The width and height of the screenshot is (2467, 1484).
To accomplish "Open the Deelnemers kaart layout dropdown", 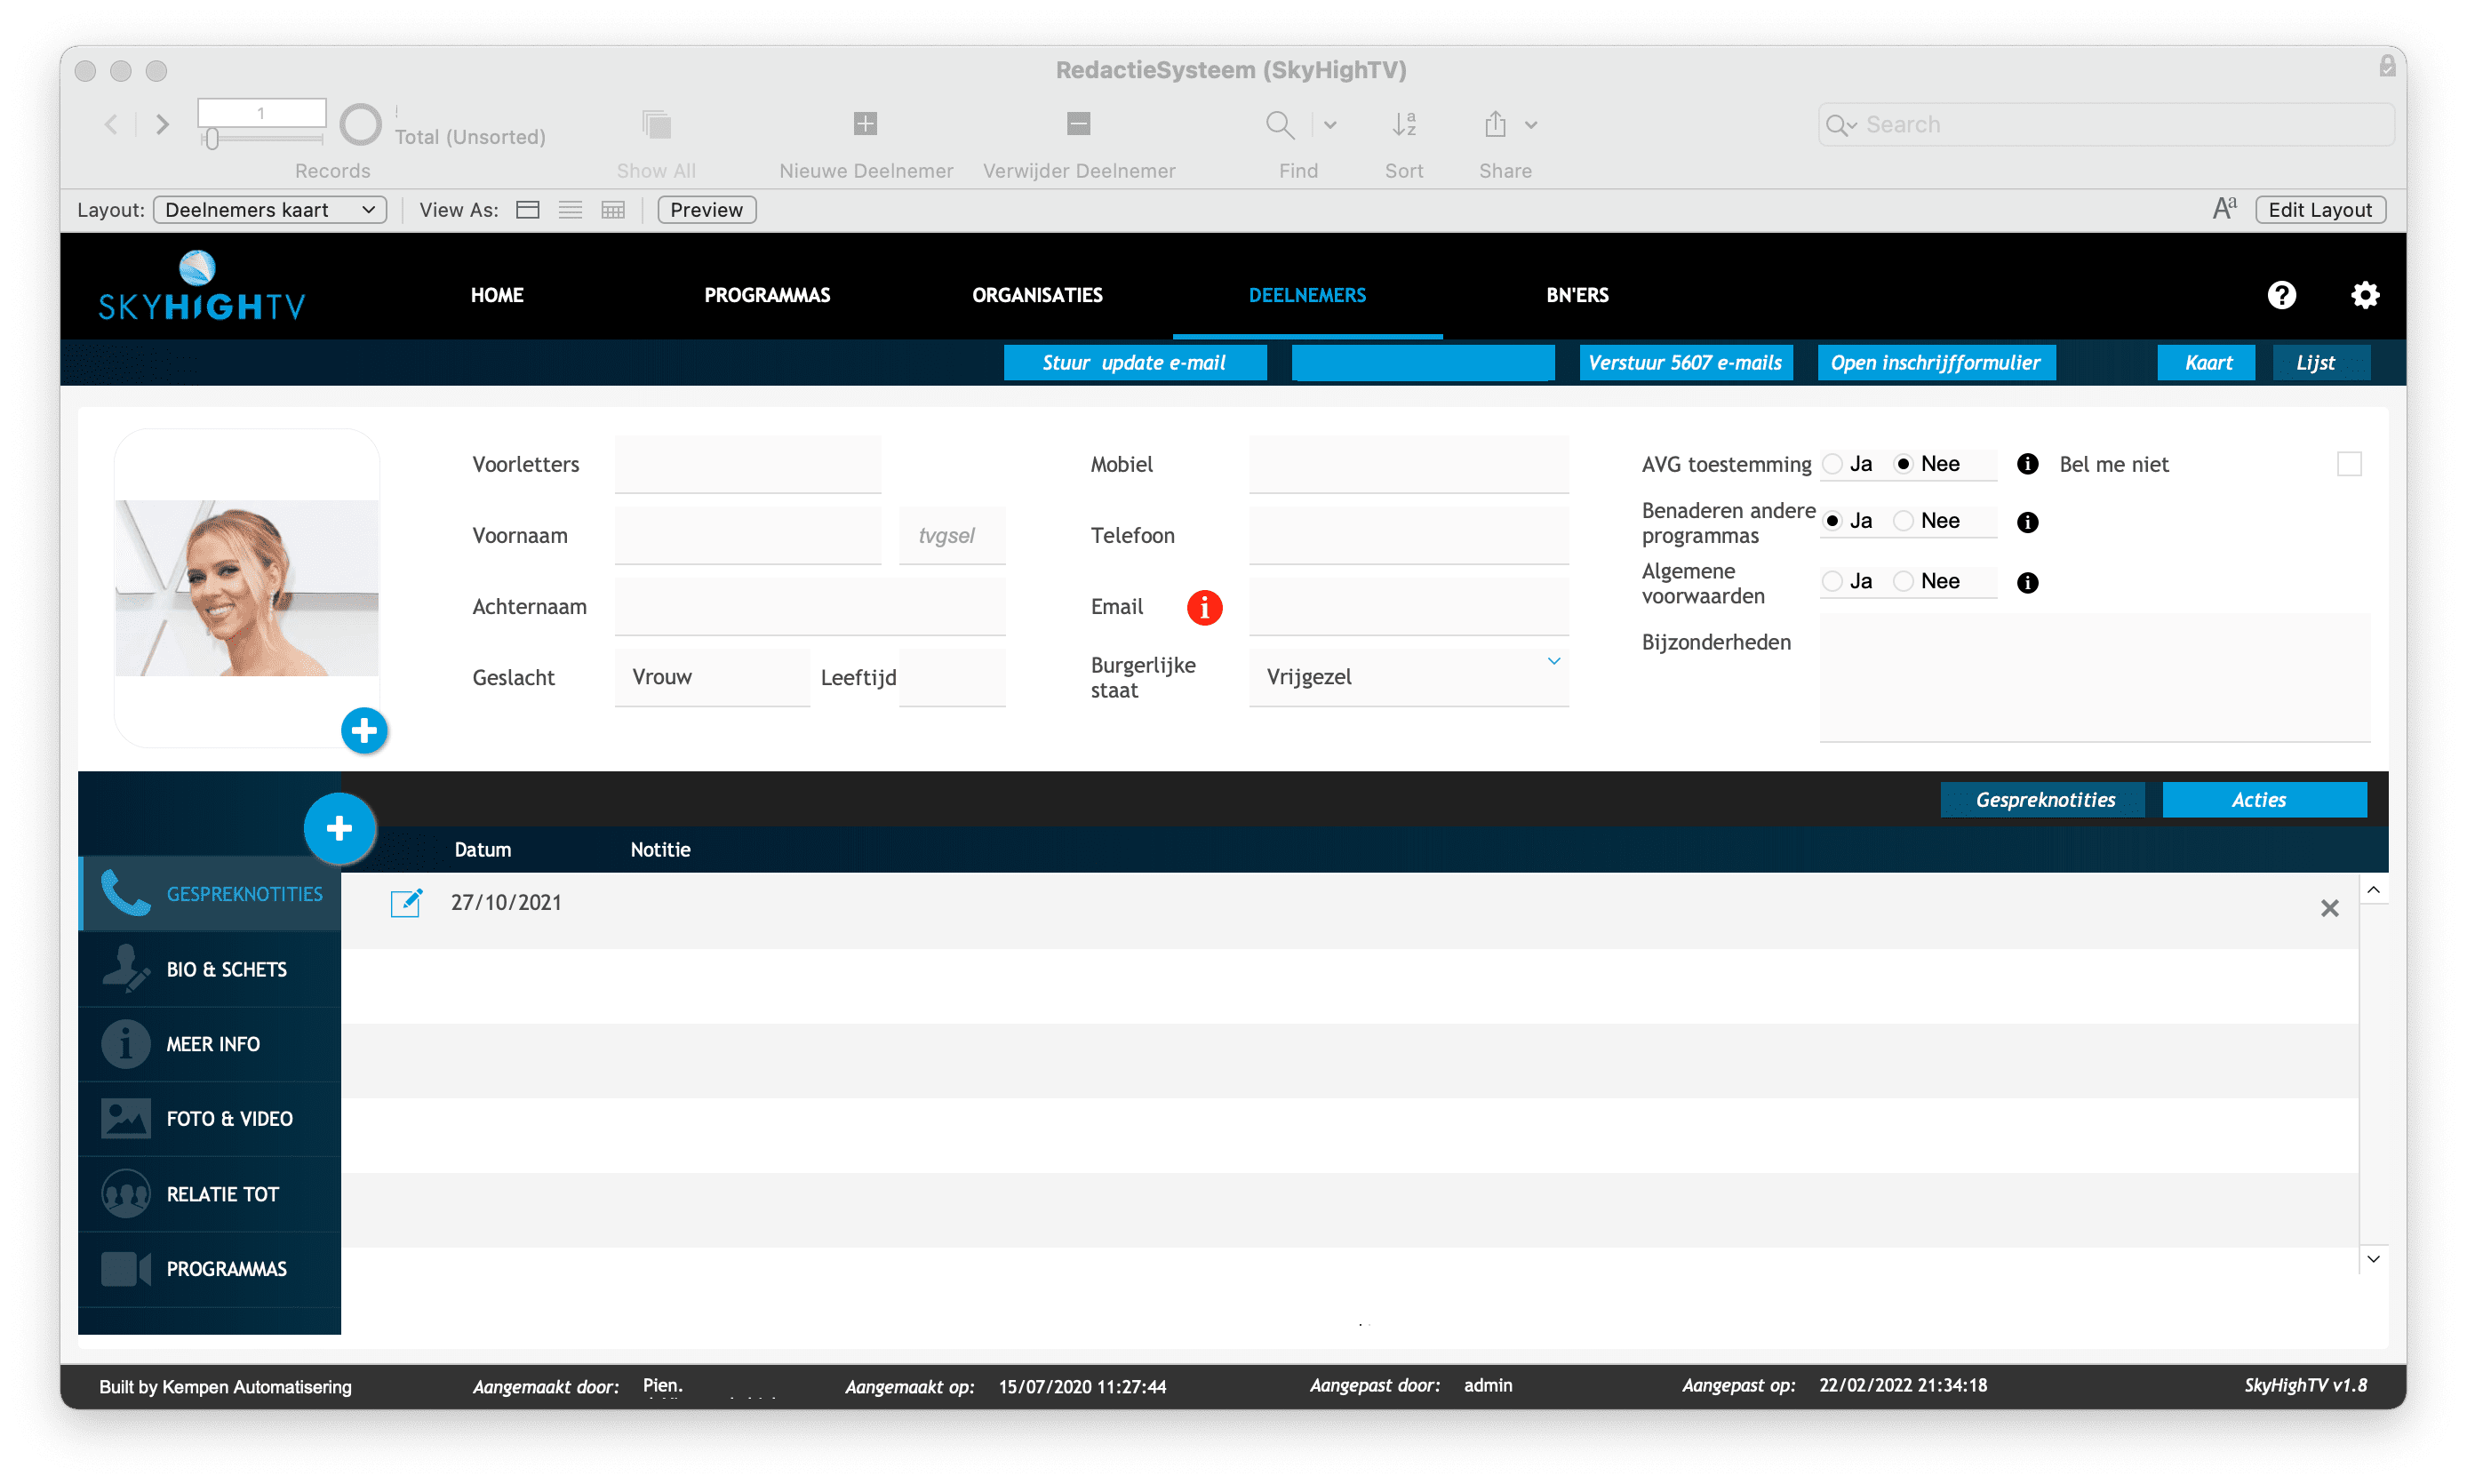I will click(x=269, y=210).
